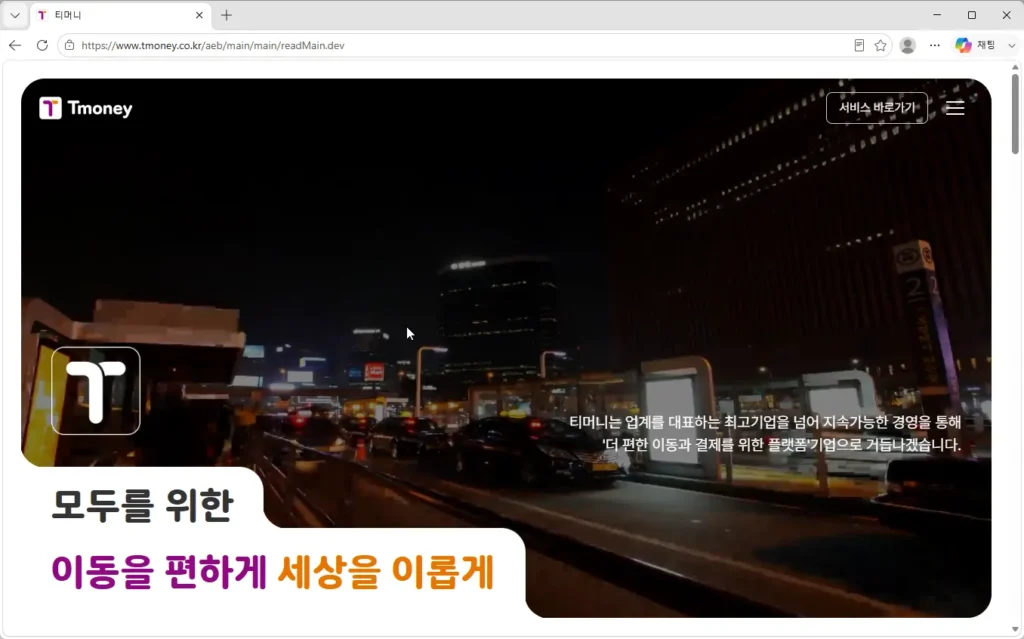
Task: Click the 티머니는 업계를 대표하는 description text
Action: point(765,433)
